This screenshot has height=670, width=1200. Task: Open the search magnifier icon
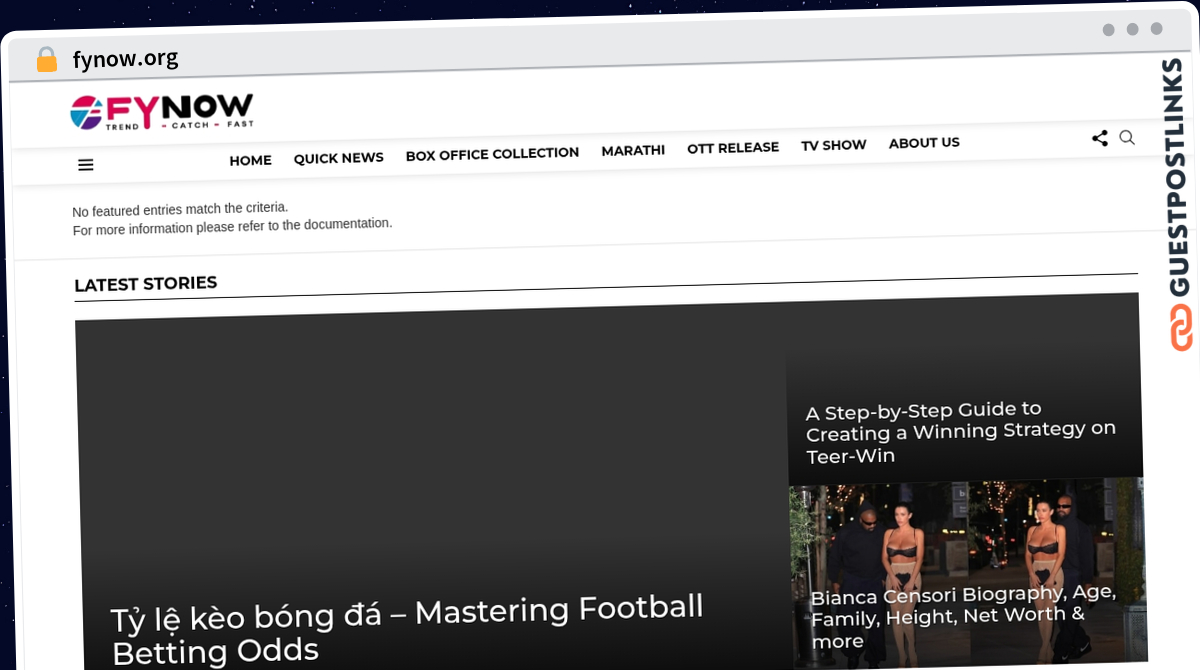(x=1127, y=138)
